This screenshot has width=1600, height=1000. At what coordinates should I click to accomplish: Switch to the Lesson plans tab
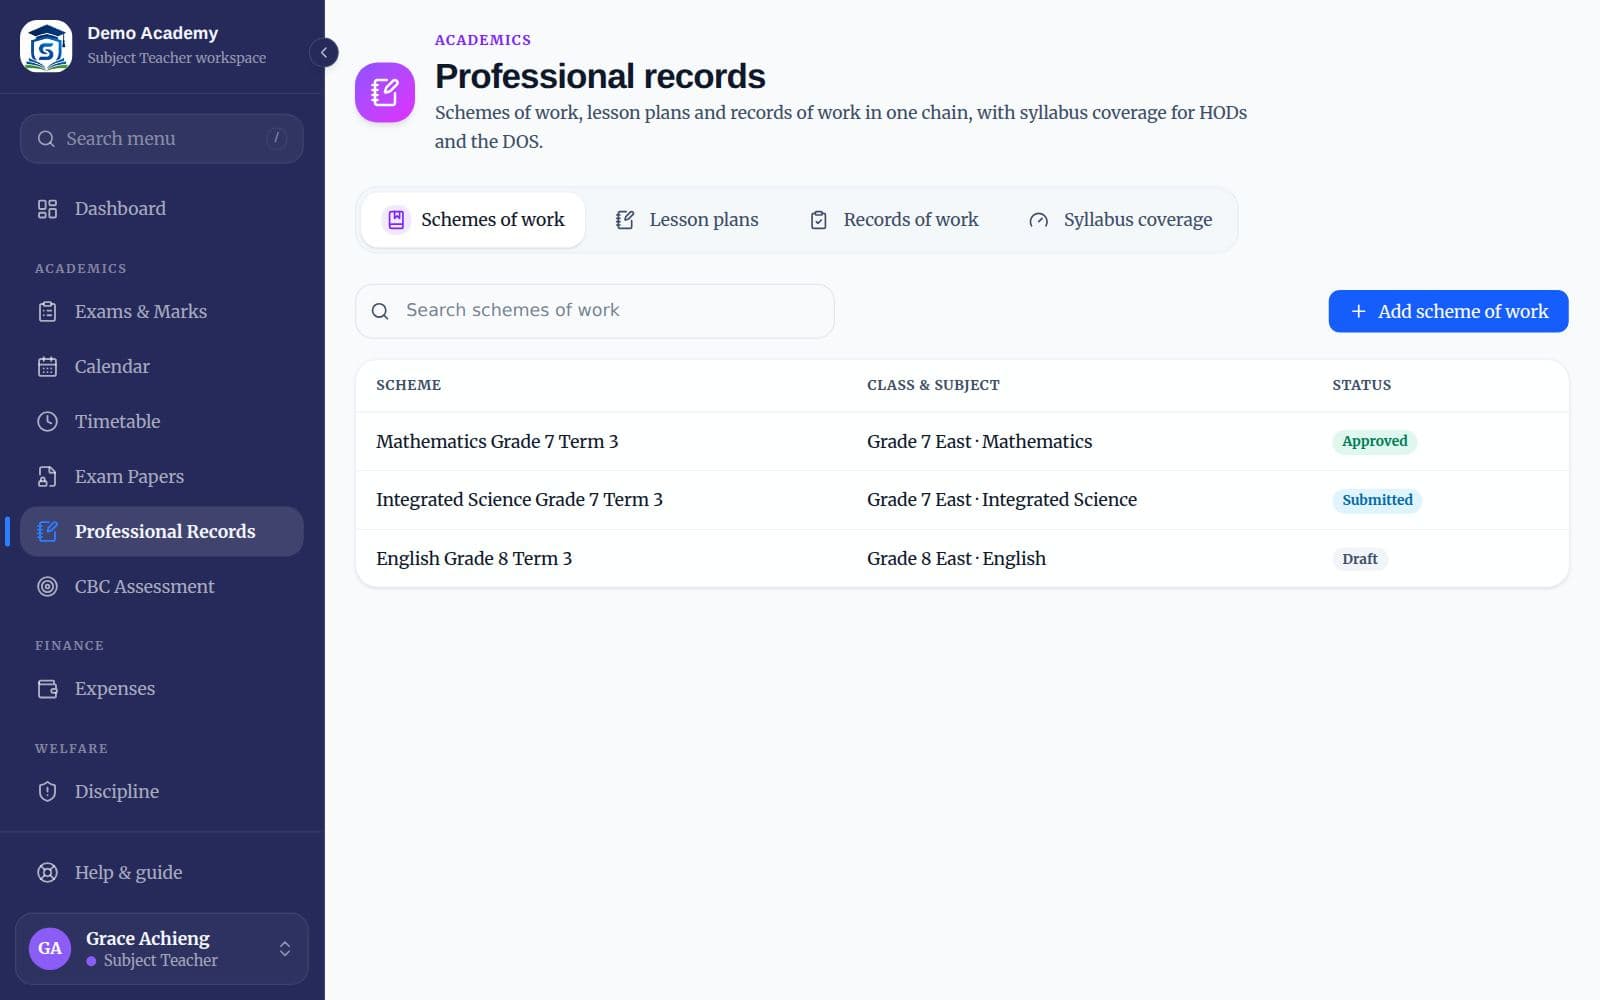(687, 220)
